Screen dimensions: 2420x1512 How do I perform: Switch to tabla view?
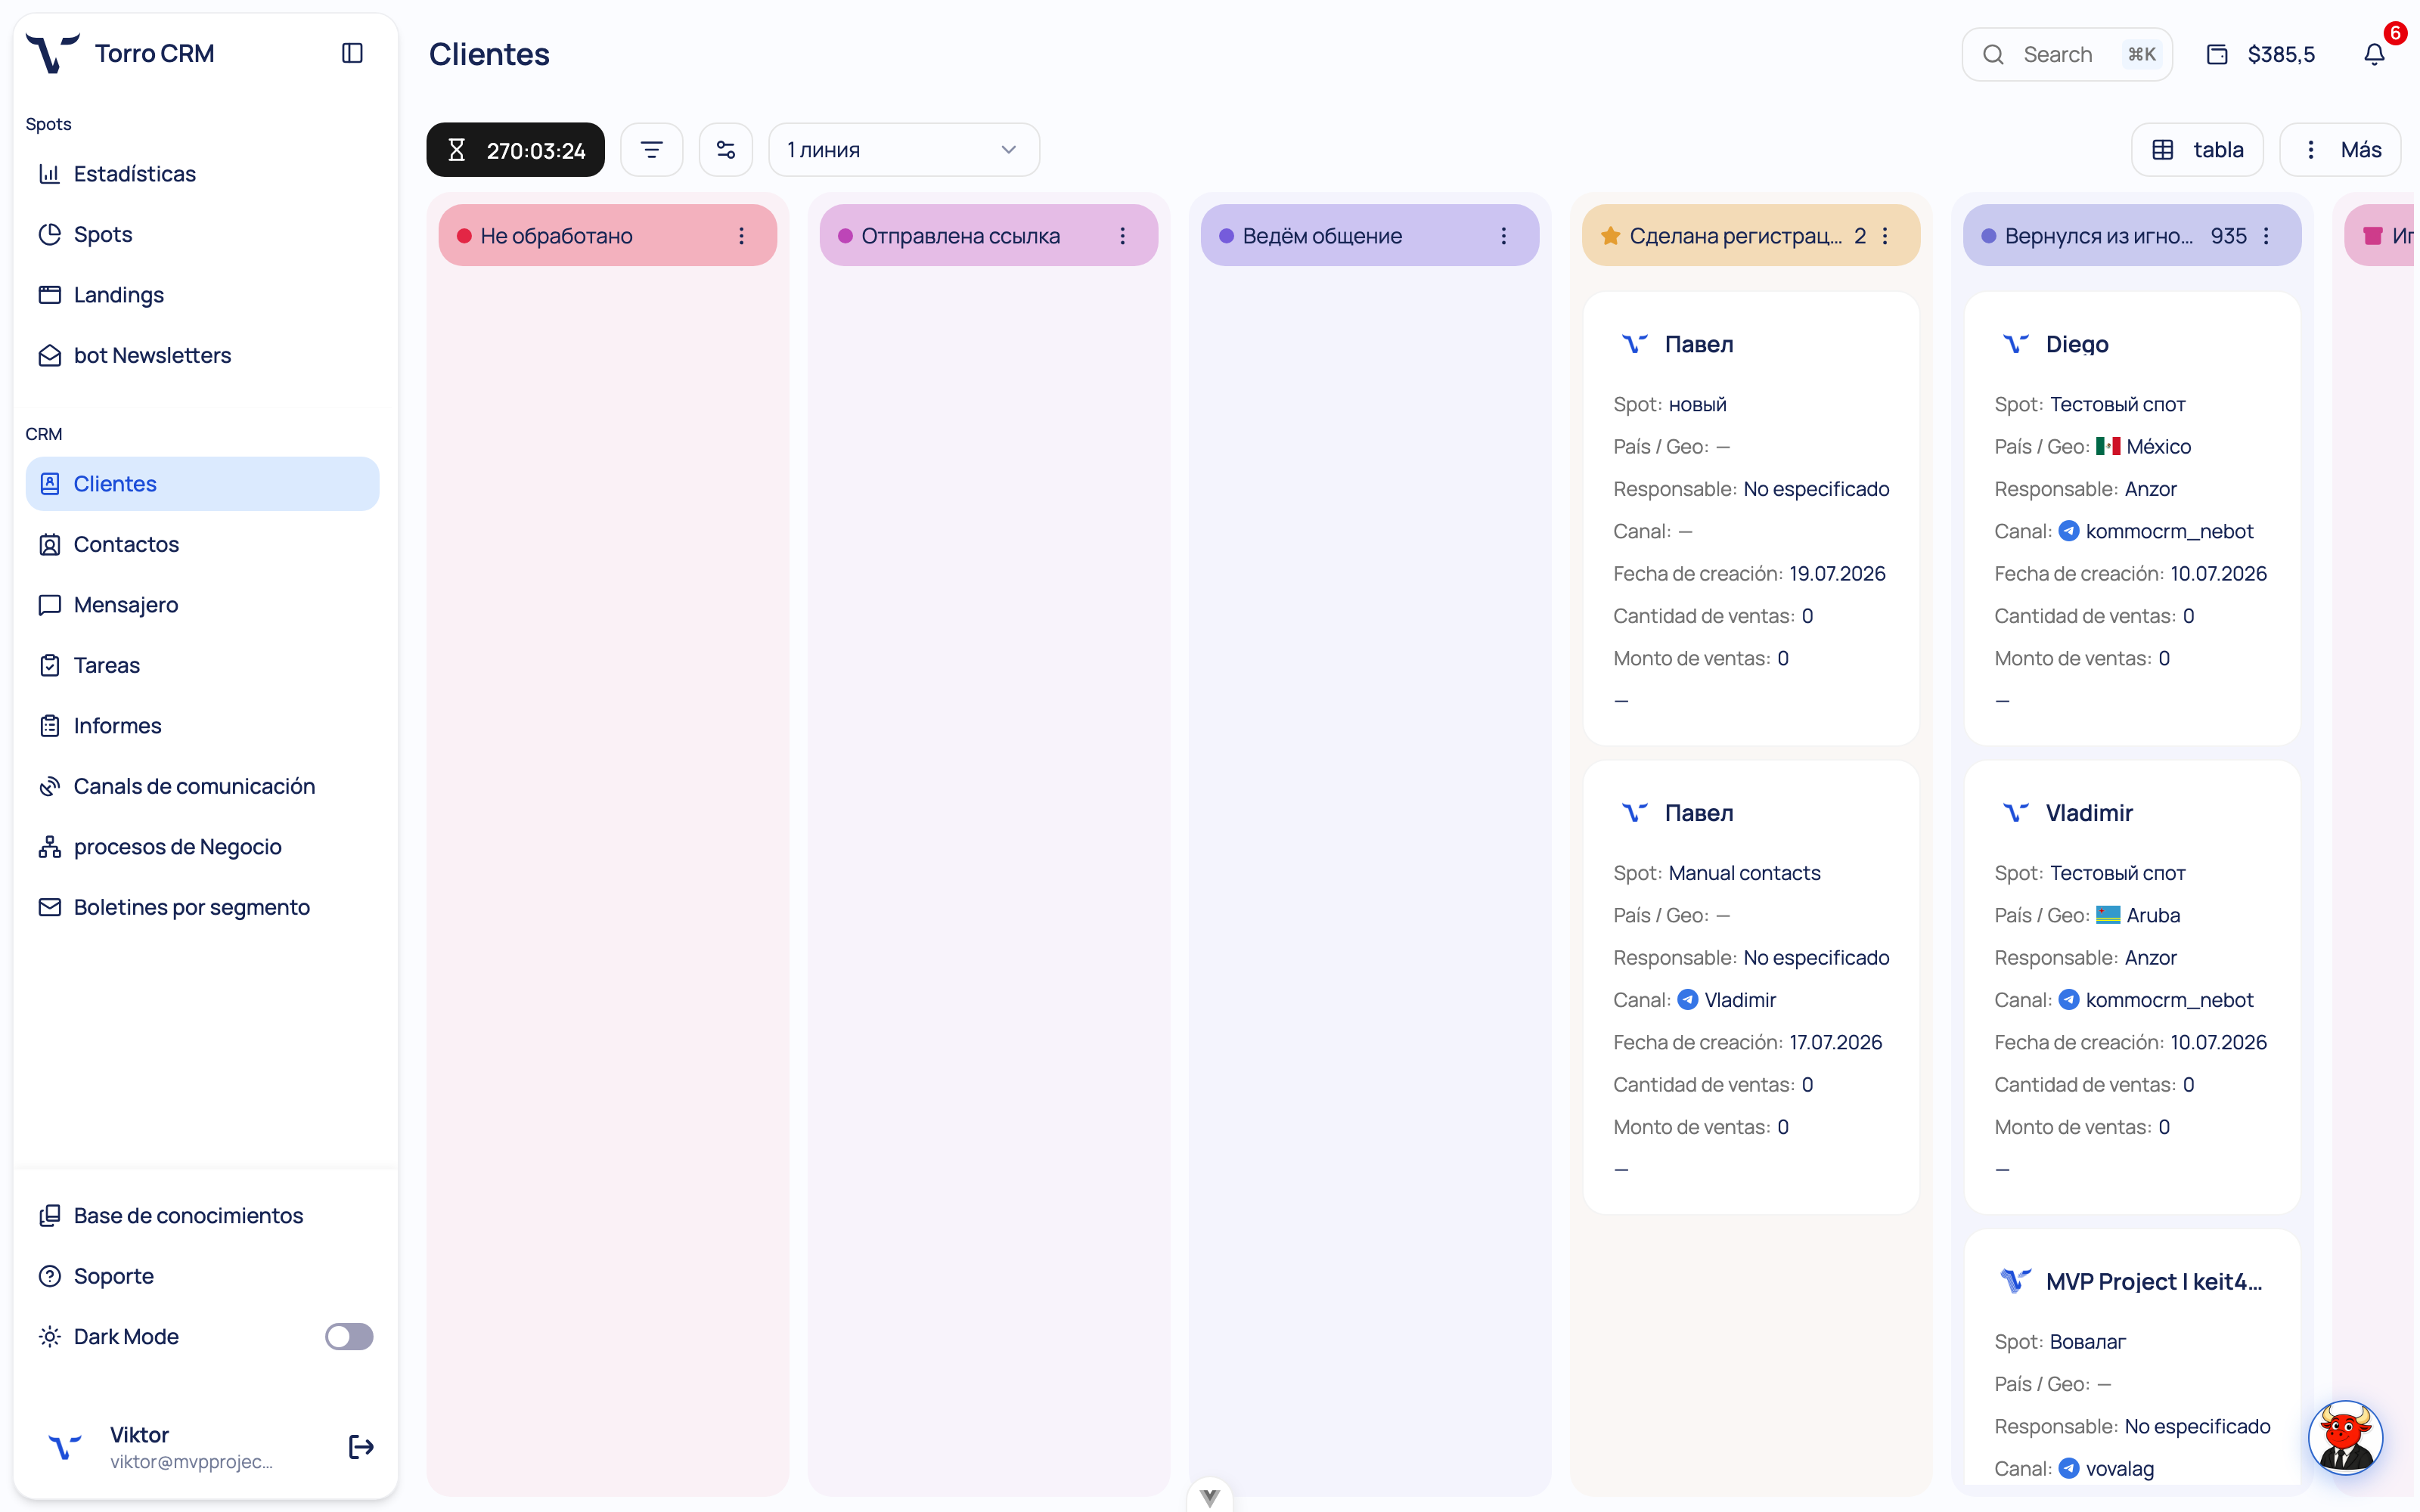2197,150
